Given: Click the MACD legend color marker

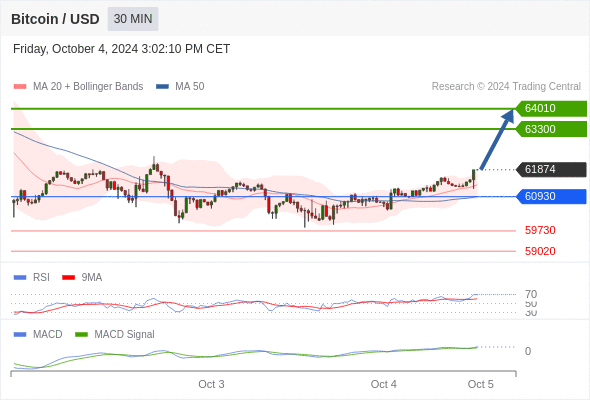Looking at the screenshot, I should pyautogui.click(x=20, y=334).
